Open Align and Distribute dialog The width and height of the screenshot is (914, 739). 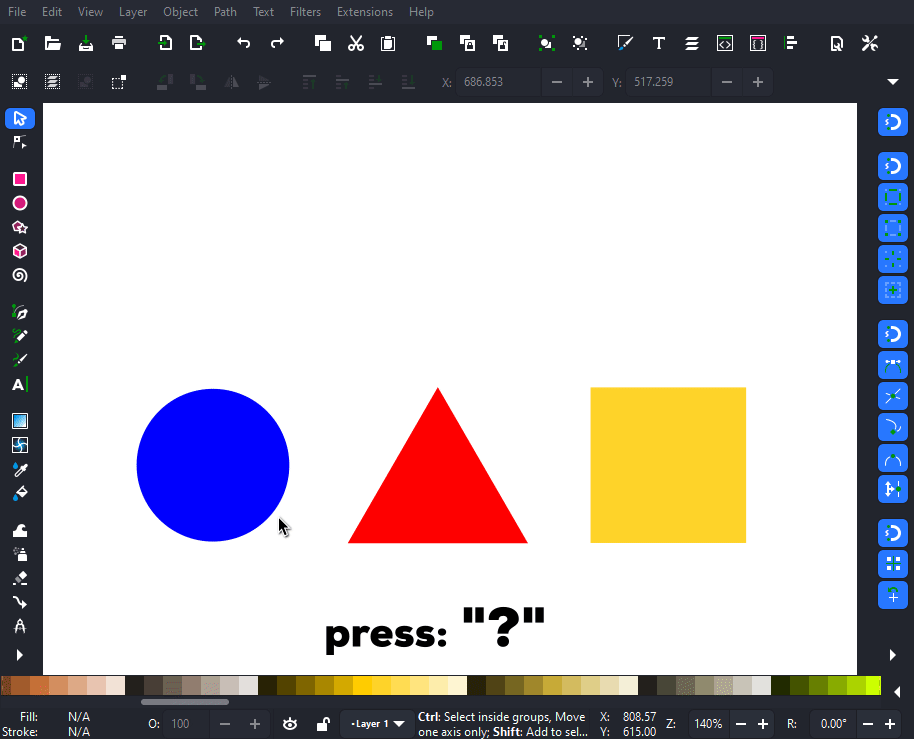[x=791, y=43]
